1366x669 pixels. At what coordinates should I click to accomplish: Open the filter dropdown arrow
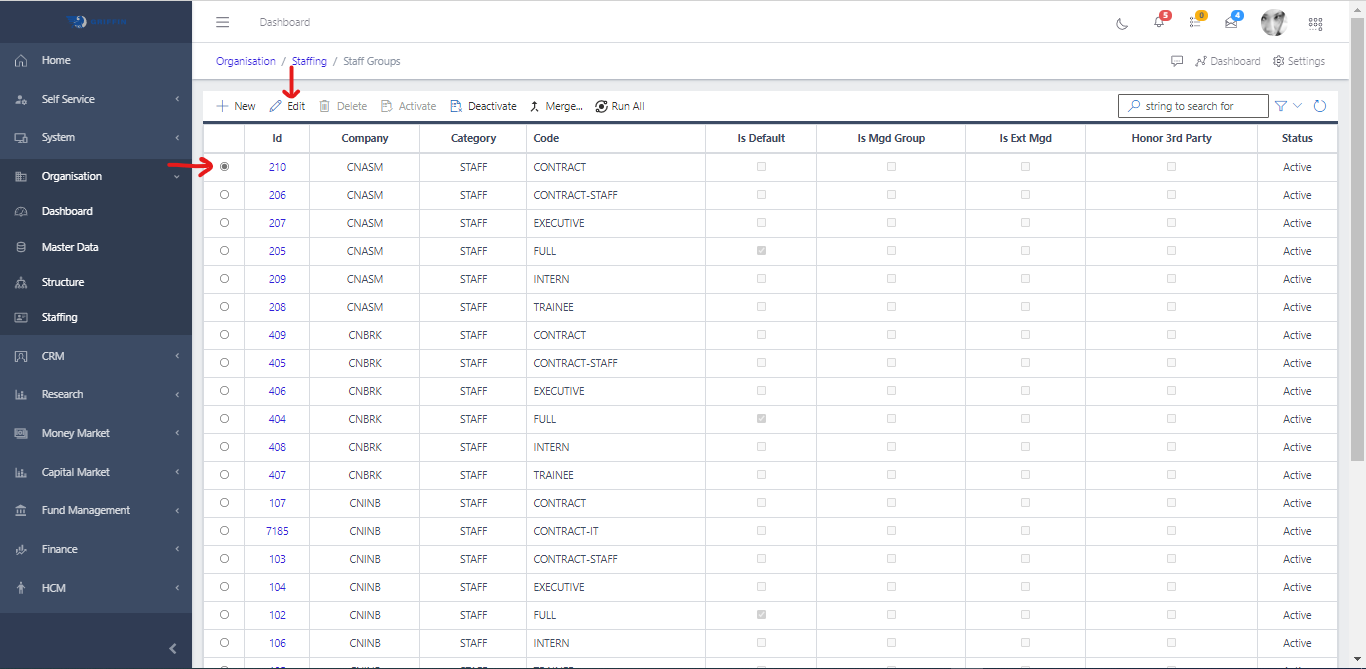pos(1298,106)
